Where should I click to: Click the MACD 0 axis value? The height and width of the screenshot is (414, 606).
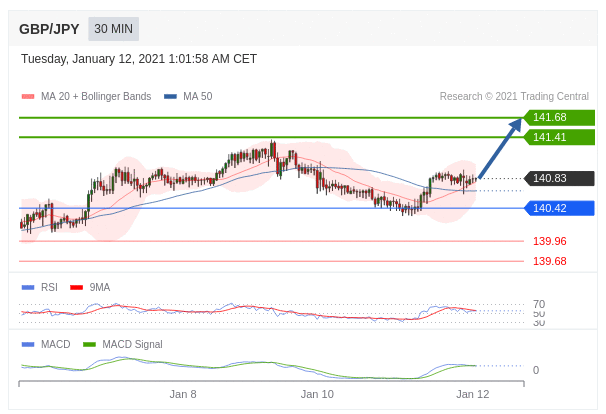(536, 370)
